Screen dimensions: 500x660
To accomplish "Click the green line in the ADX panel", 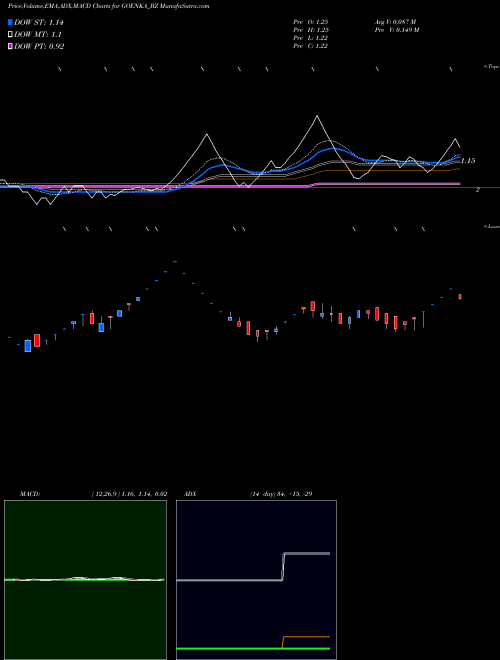I will [x=253, y=649].
